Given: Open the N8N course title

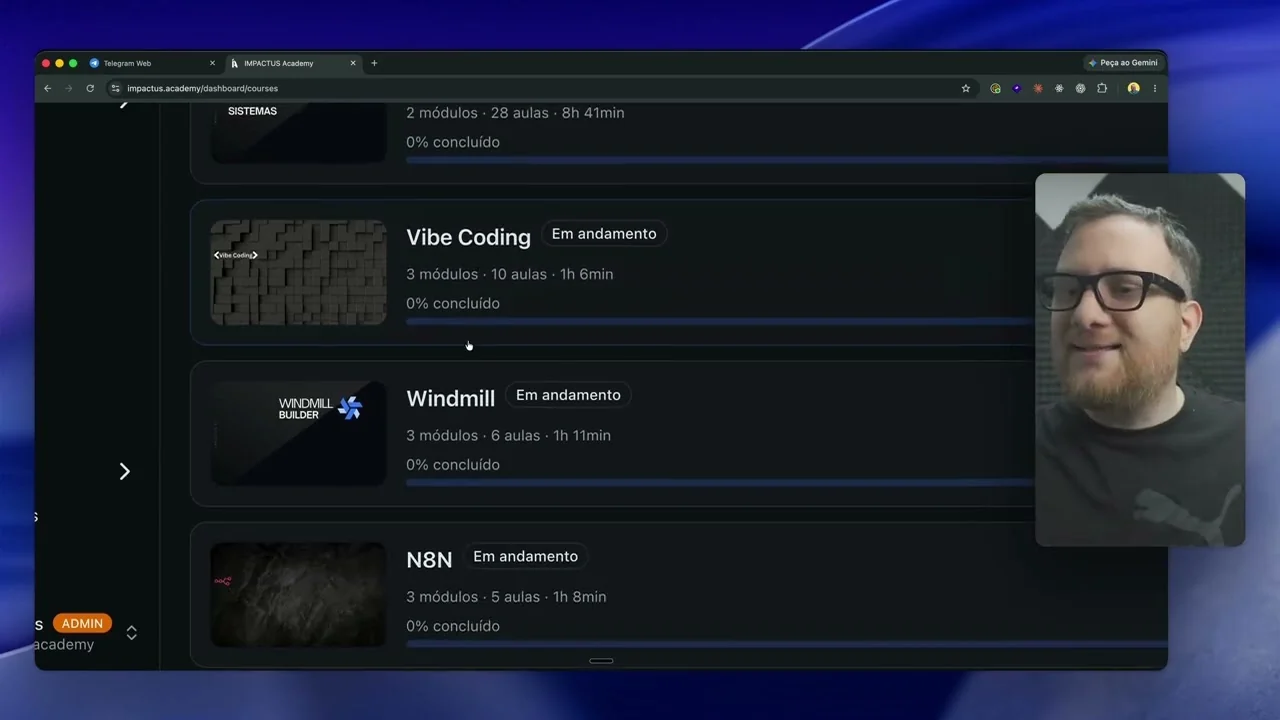Looking at the screenshot, I should 429,560.
